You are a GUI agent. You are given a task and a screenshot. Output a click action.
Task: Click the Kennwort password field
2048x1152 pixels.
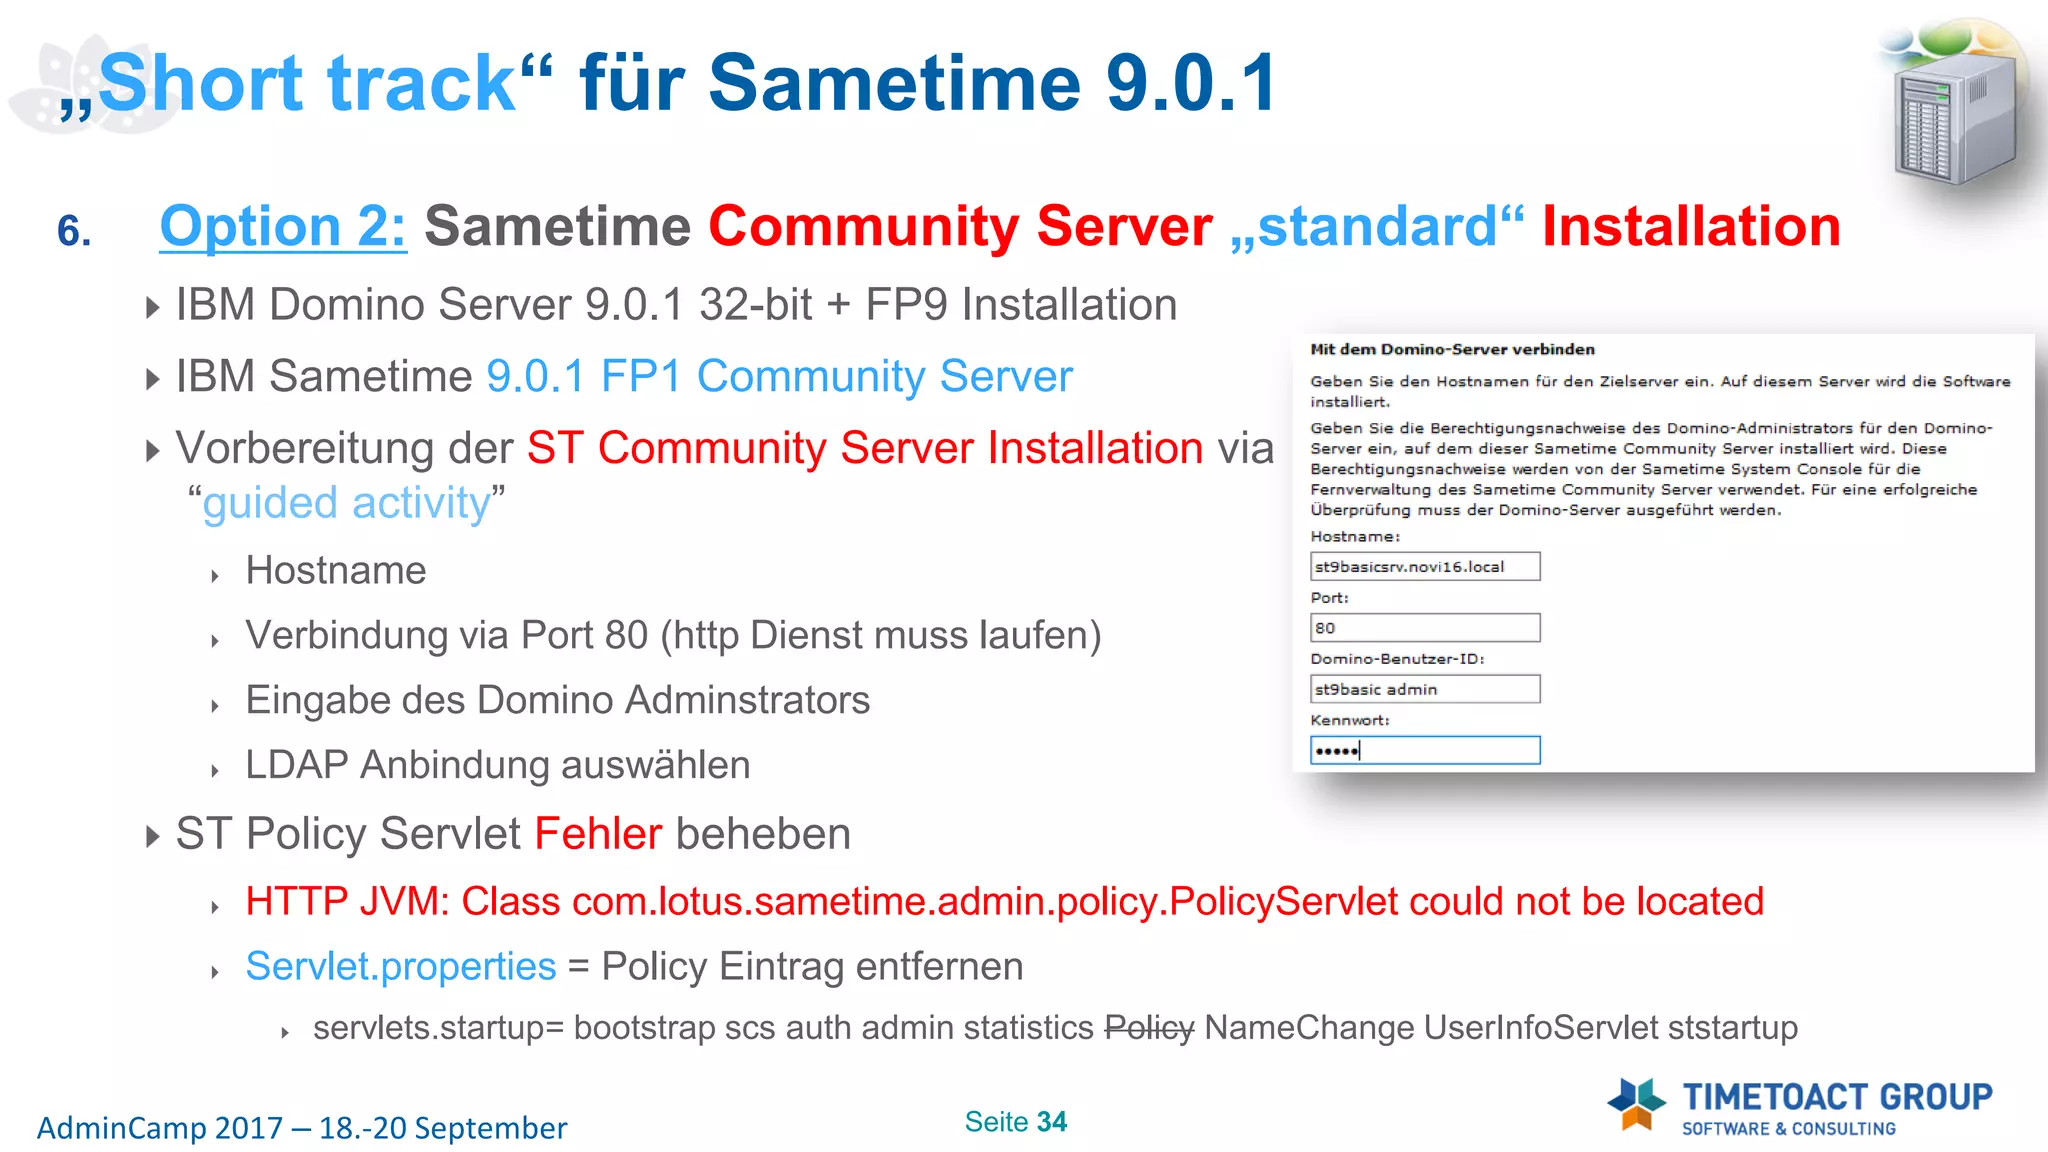(x=1425, y=750)
